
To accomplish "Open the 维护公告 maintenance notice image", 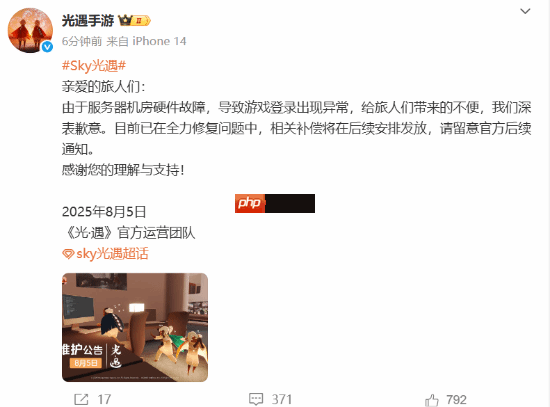I will click(135, 327).
